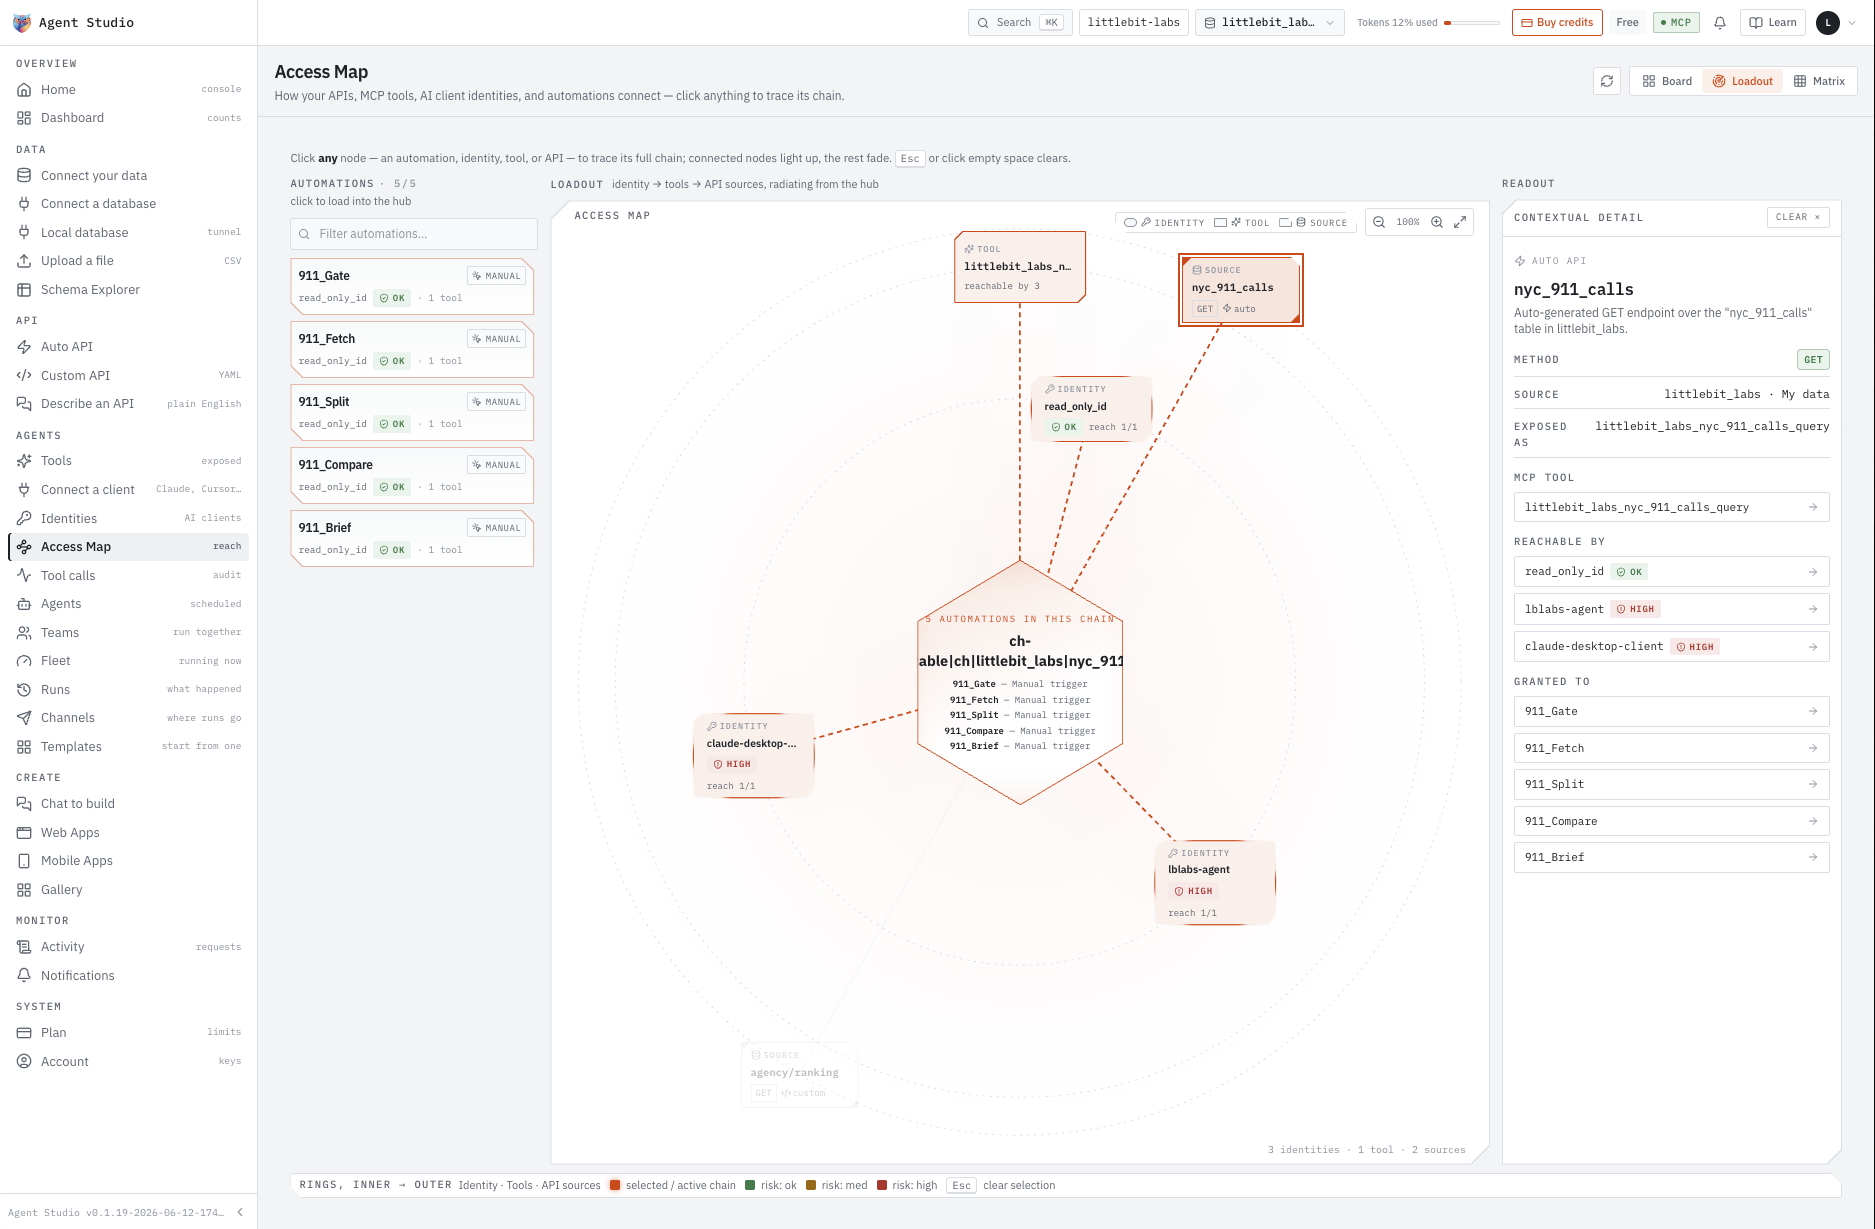The height and width of the screenshot is (1229, 1875).
Task: Collapse the sidebar using bottom chevron
Action: pyautogui.click(x=240, y=1212)
